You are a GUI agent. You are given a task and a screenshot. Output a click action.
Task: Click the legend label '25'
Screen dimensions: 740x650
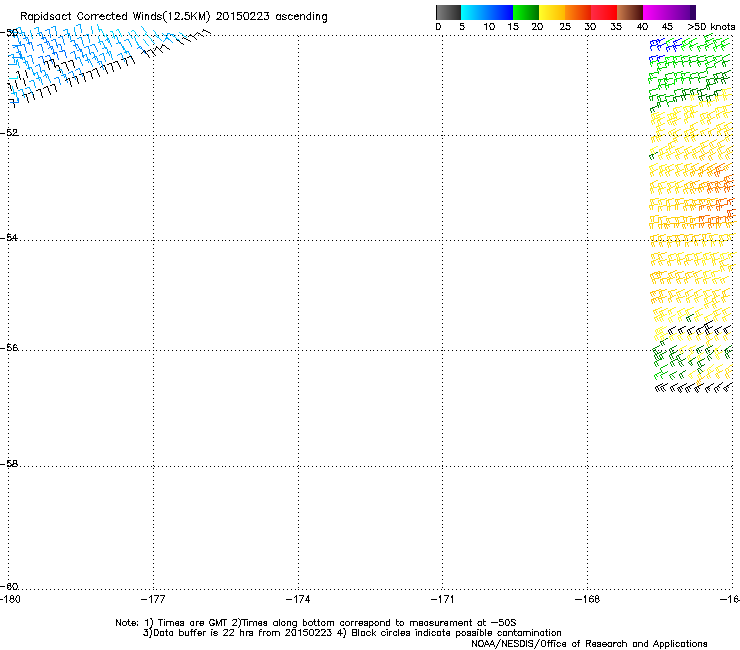tap(565, 27)
